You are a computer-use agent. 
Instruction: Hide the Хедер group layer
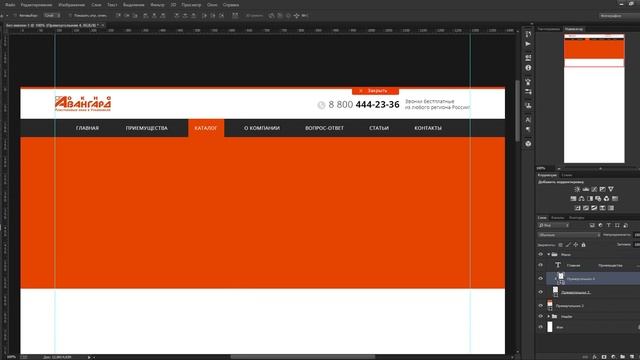pos(541,316)
